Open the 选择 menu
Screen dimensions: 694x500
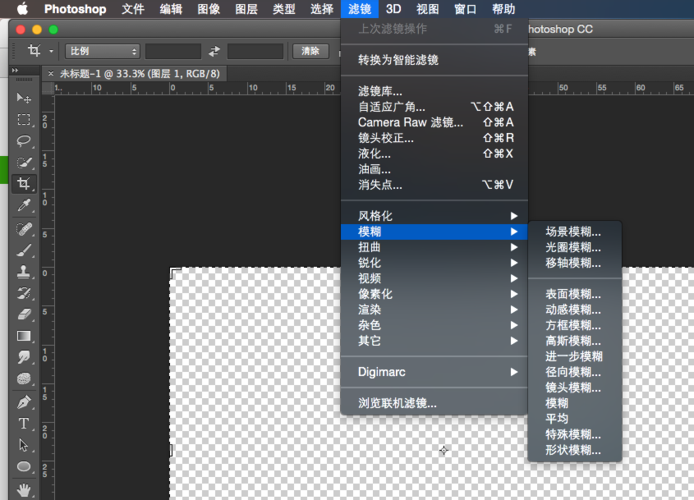click(322, 9)
